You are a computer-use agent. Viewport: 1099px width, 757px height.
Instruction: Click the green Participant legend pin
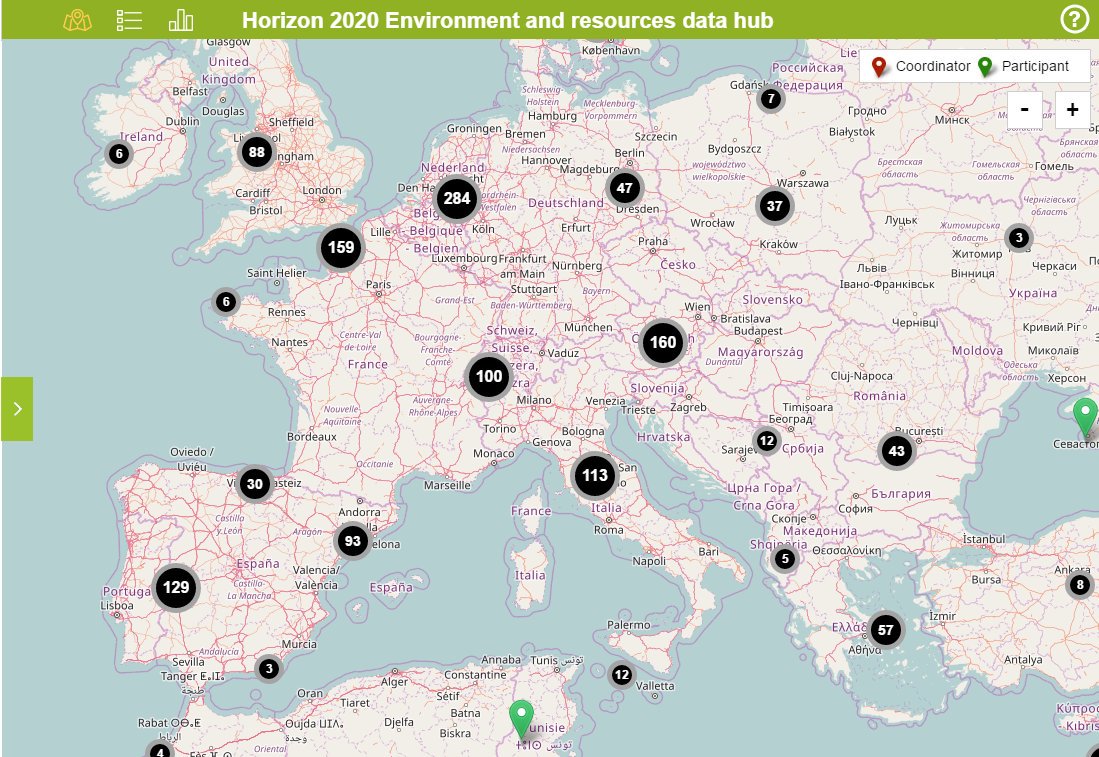(x=986, y=67)
